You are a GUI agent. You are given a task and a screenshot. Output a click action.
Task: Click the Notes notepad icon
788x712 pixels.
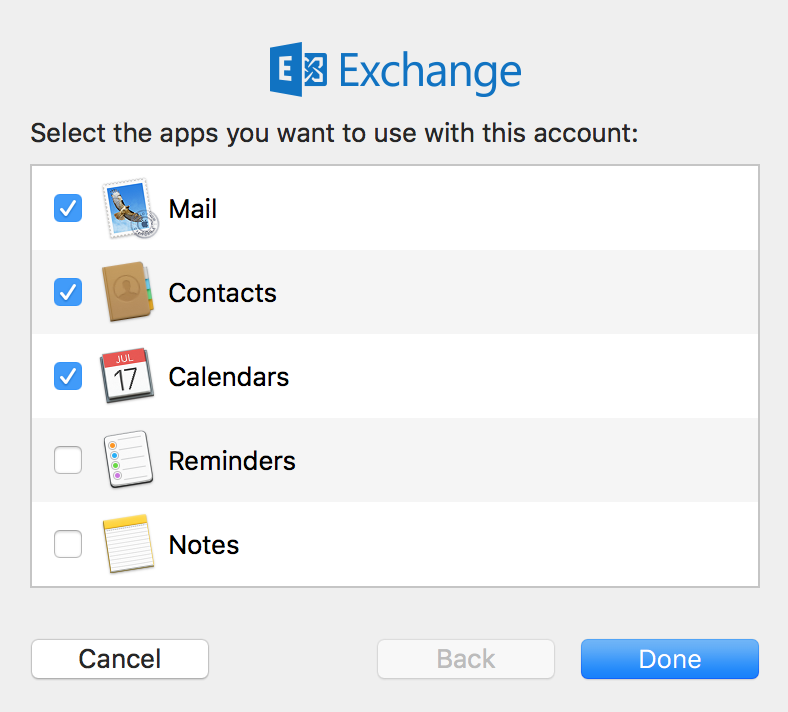[x=128, y=544]
